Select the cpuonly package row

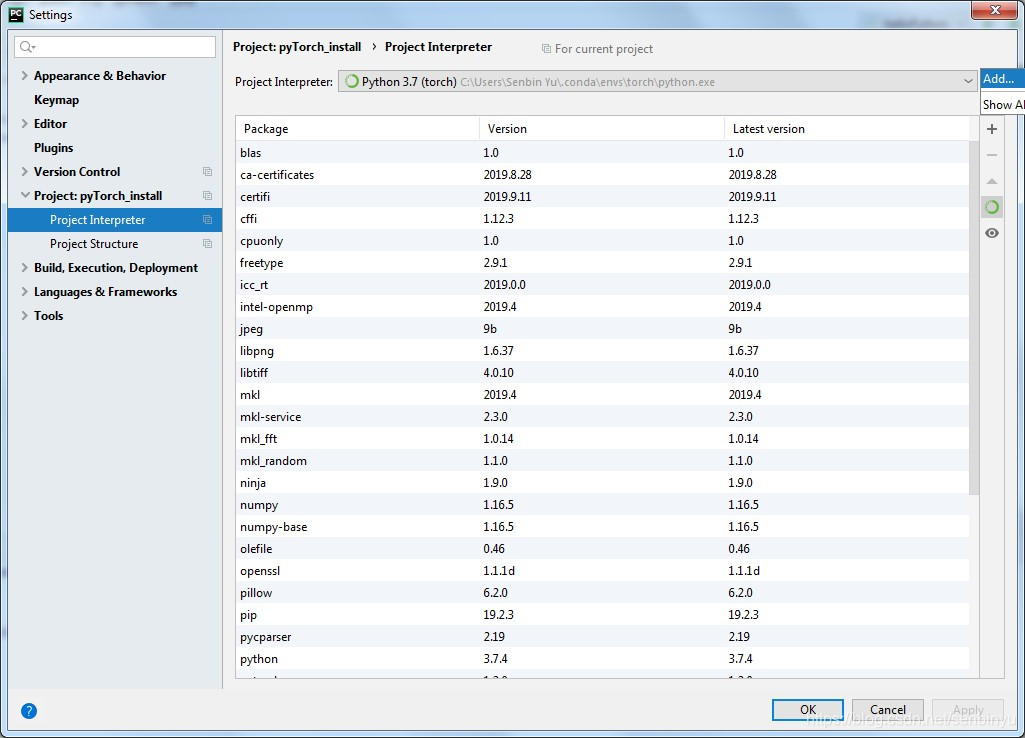602,241
